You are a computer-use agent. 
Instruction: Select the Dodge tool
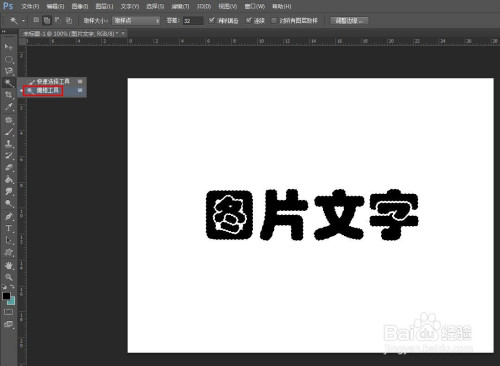9,203
